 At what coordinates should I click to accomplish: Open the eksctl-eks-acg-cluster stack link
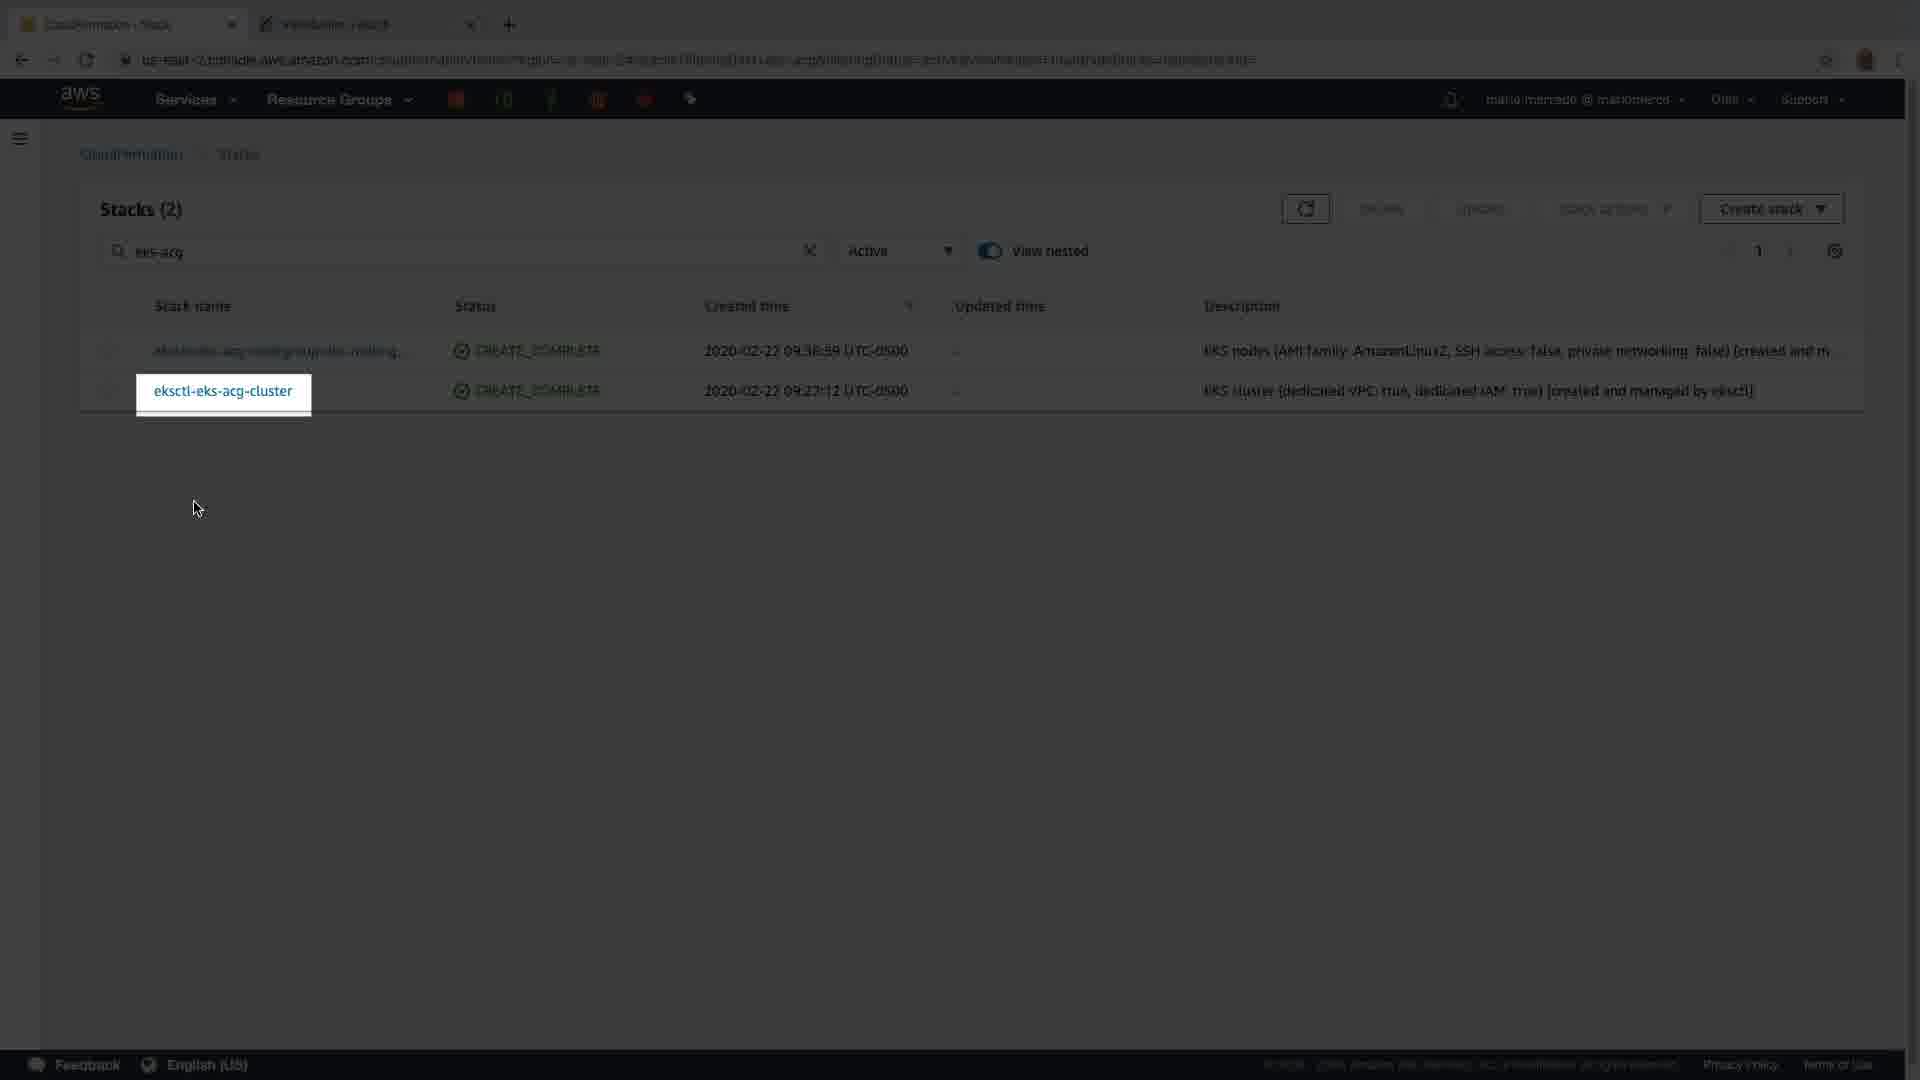coord(223,391)
